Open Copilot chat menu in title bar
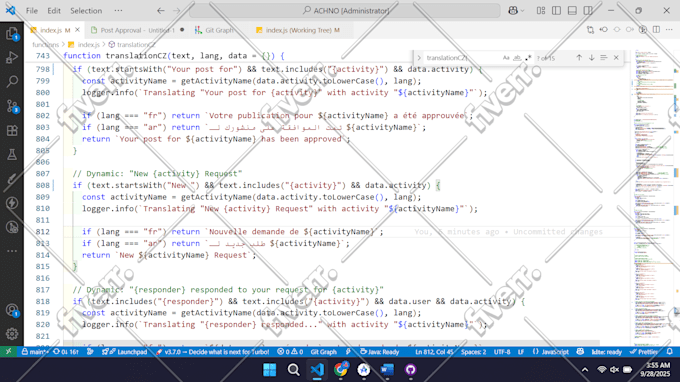The height and width of the screenshot is (382, 680). pyautogui.click(x=516, y=10)
